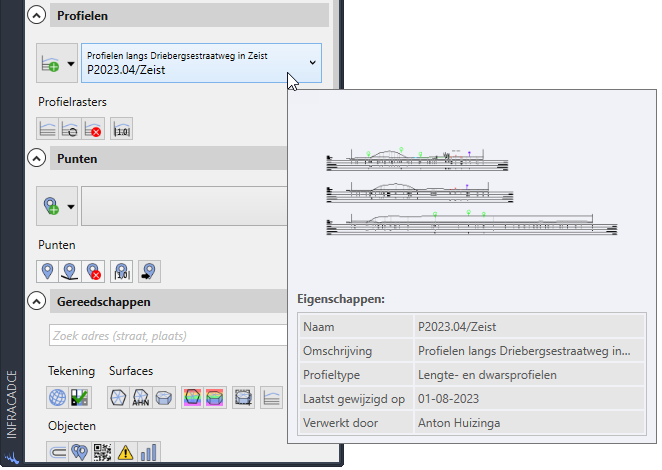Collapse the Gereedschappen section
662x470 pixels.
tap(37, 300)
